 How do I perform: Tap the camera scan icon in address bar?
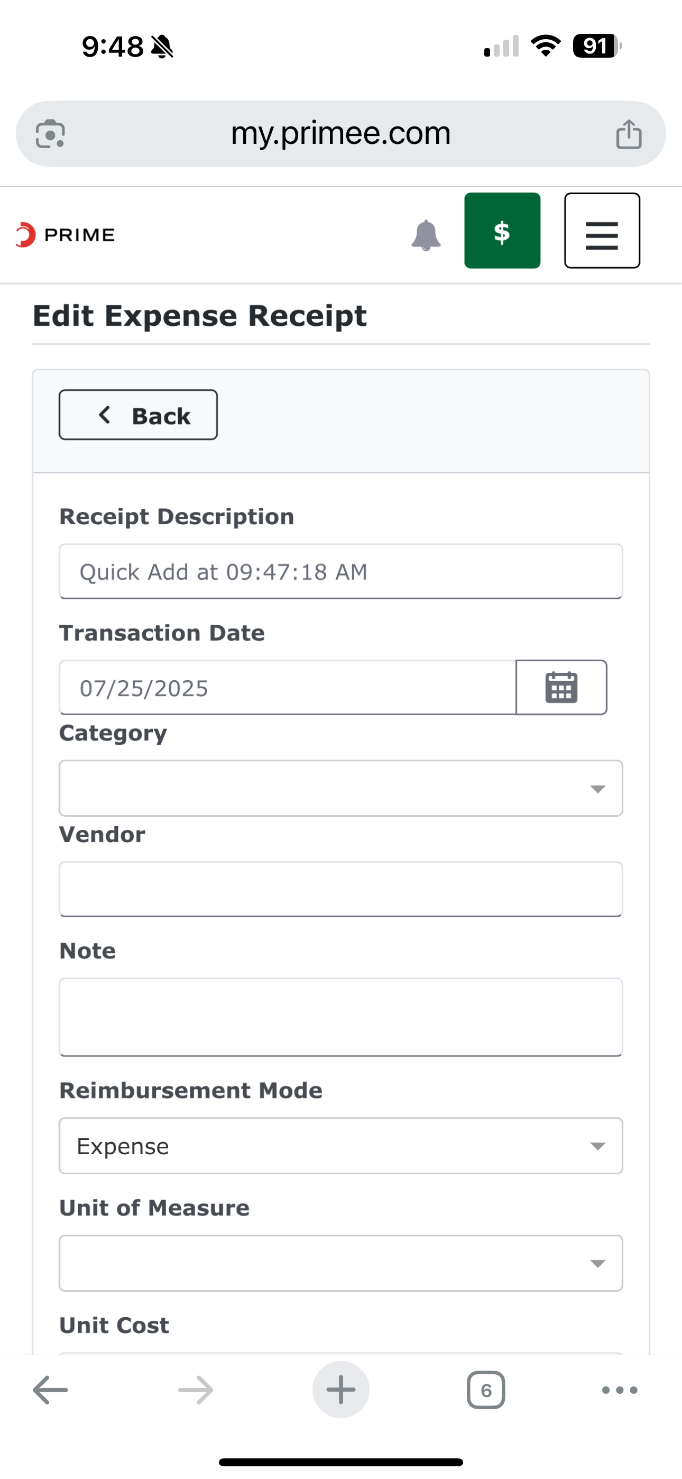tap(51, 133)
